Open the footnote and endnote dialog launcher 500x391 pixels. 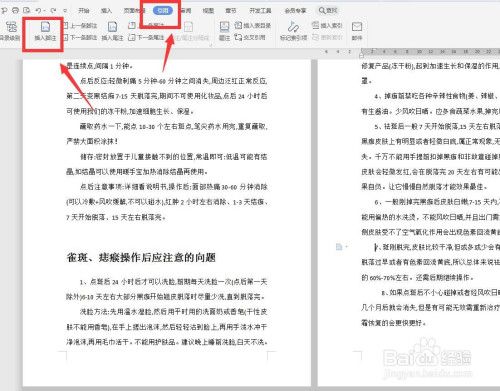(211, 45)
